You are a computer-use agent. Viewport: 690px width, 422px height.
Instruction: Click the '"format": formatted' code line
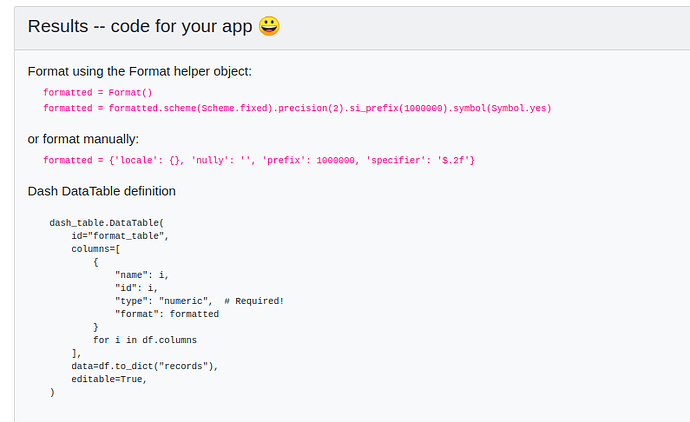coord(167,314)
